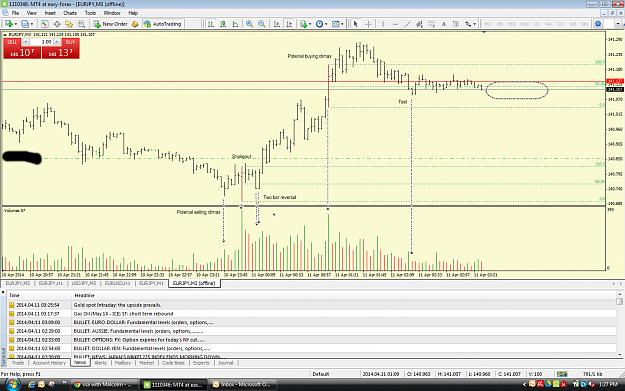Select the Equidistant Channel tool
Image resolution: width=625 pixels, height=391 pixels.
pos(419,24)
